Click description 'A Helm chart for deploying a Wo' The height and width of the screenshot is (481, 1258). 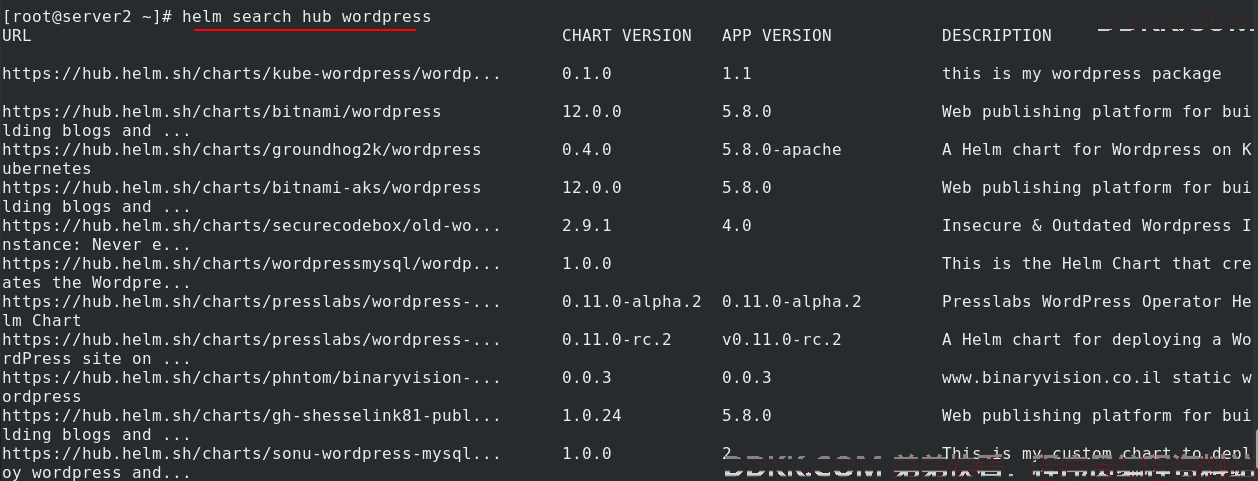(1097, 339)
